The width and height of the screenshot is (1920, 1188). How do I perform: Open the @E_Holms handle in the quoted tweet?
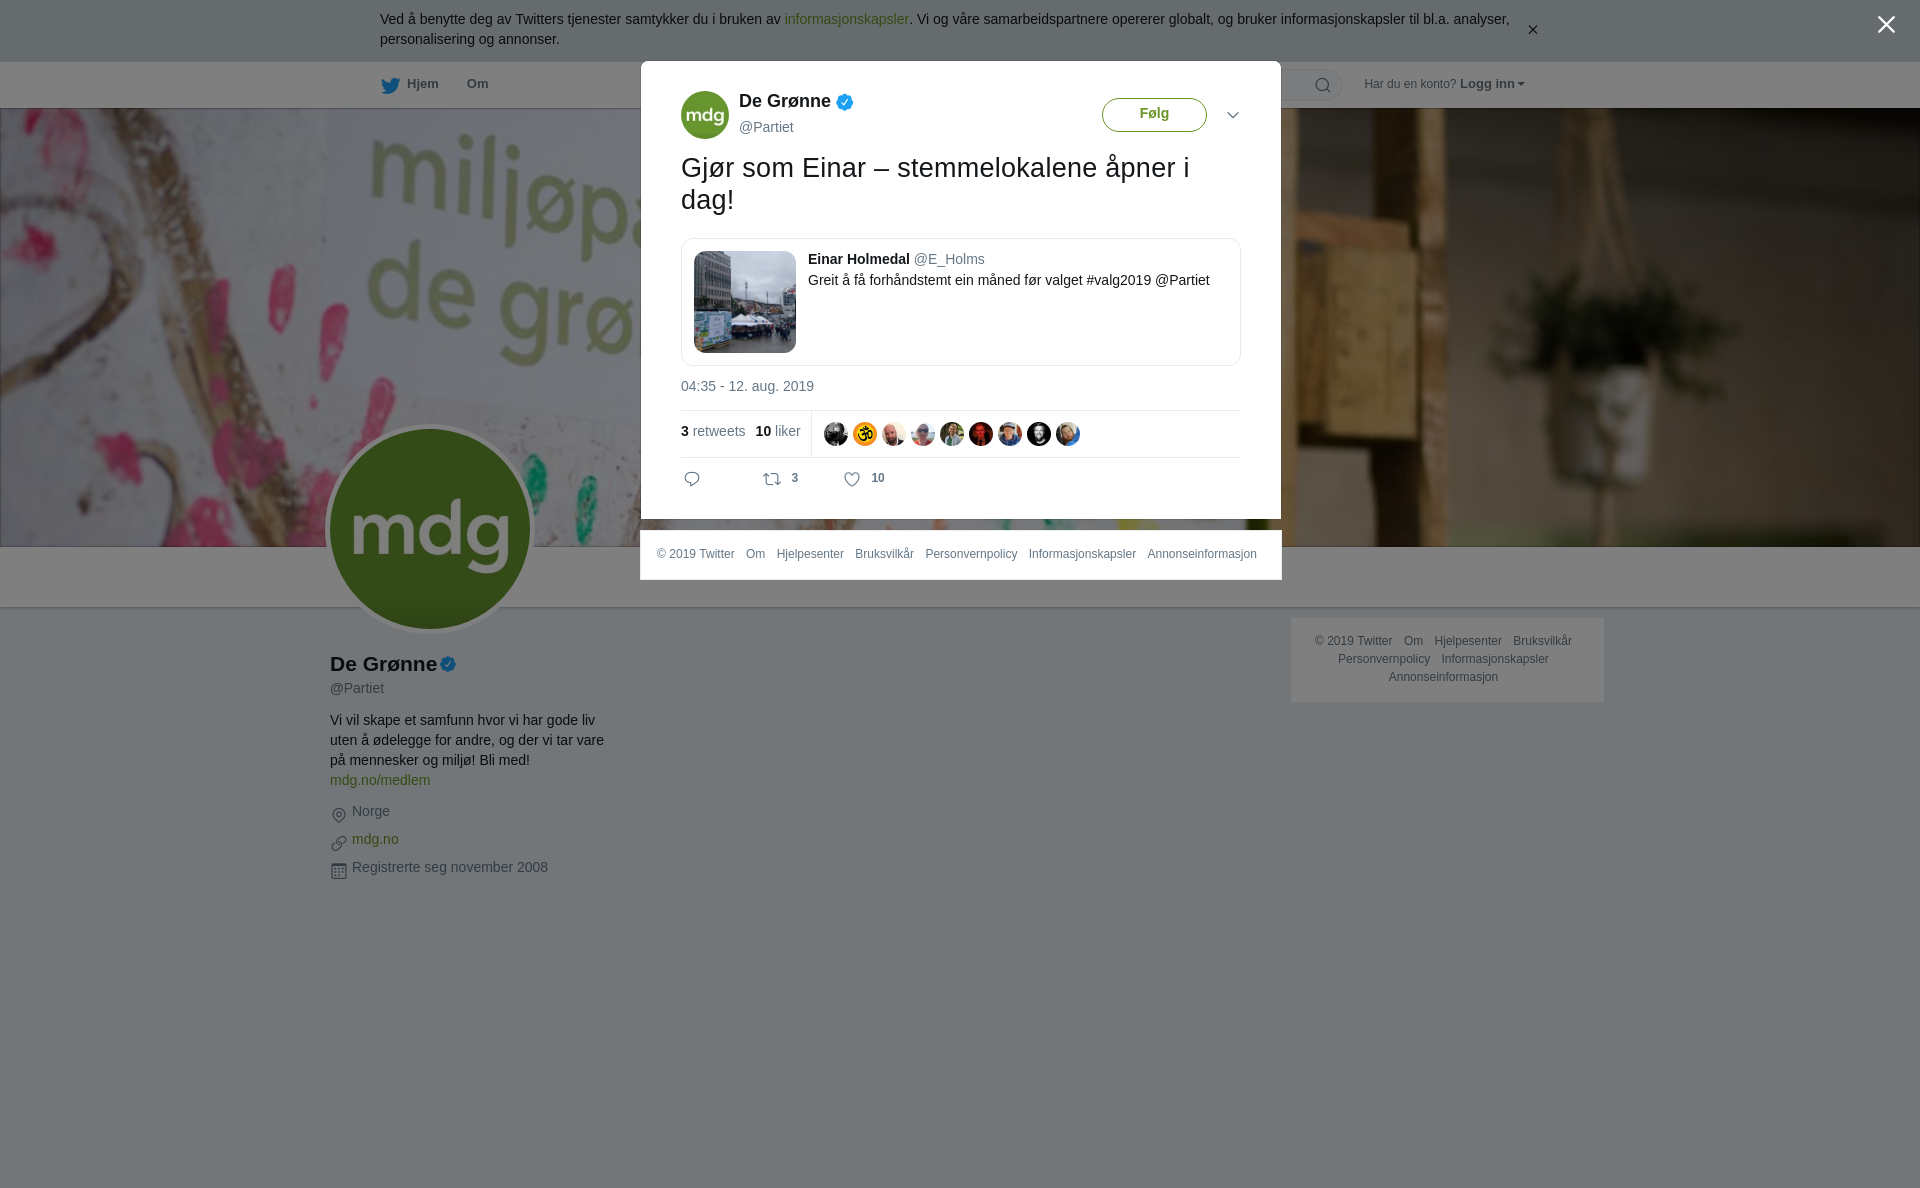(949, 259)
